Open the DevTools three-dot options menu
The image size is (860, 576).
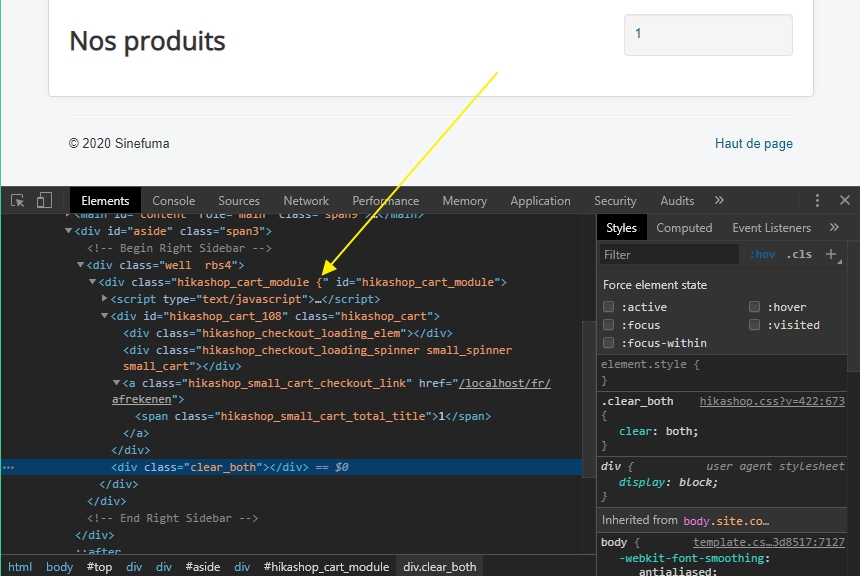coord(817,201)
